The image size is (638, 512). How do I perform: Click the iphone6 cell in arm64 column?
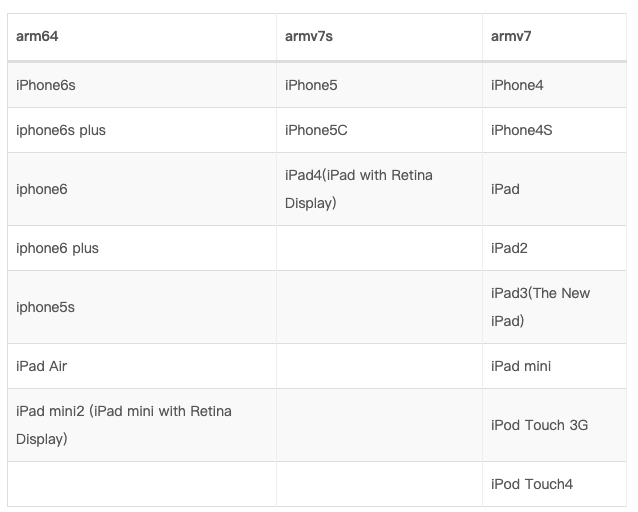[x=142, y=189]
